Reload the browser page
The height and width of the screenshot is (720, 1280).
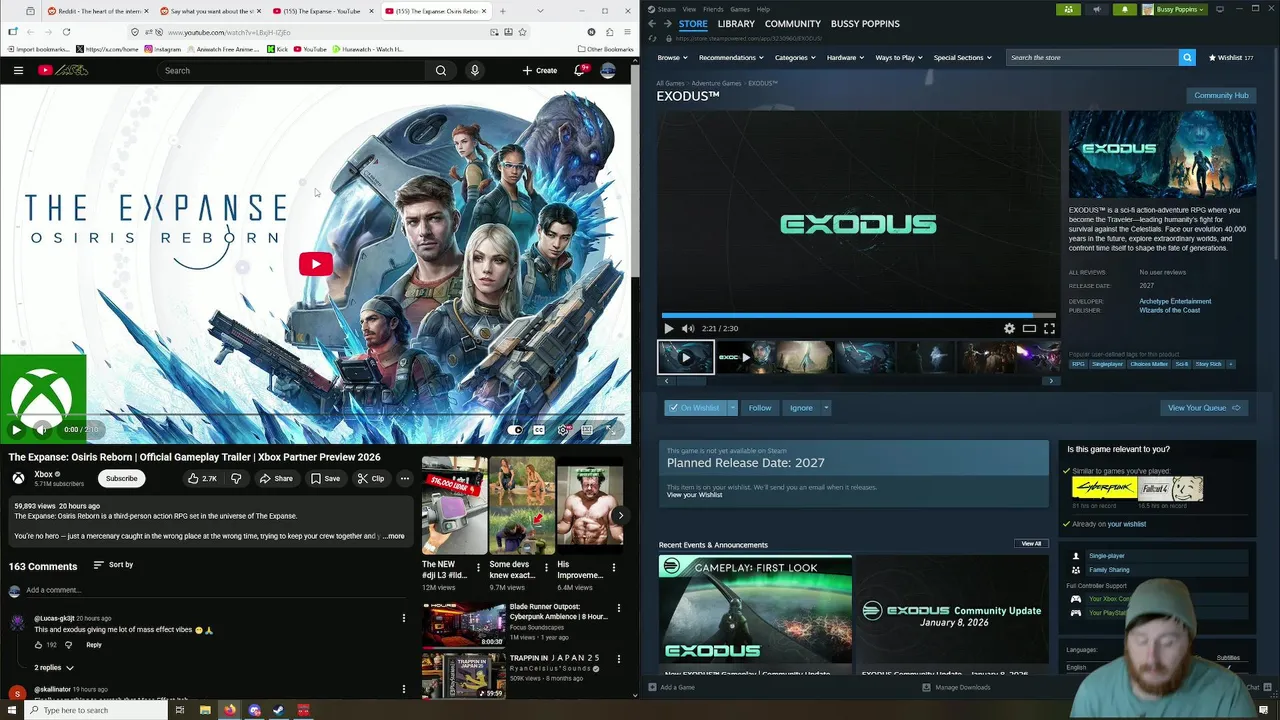click(x=66, y=32)
